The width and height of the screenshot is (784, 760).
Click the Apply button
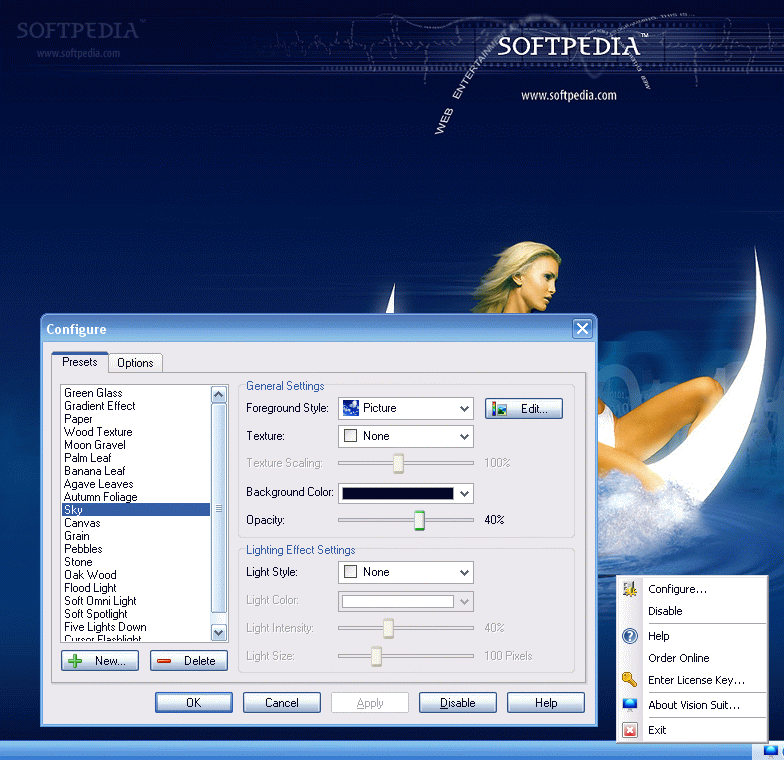370,702
